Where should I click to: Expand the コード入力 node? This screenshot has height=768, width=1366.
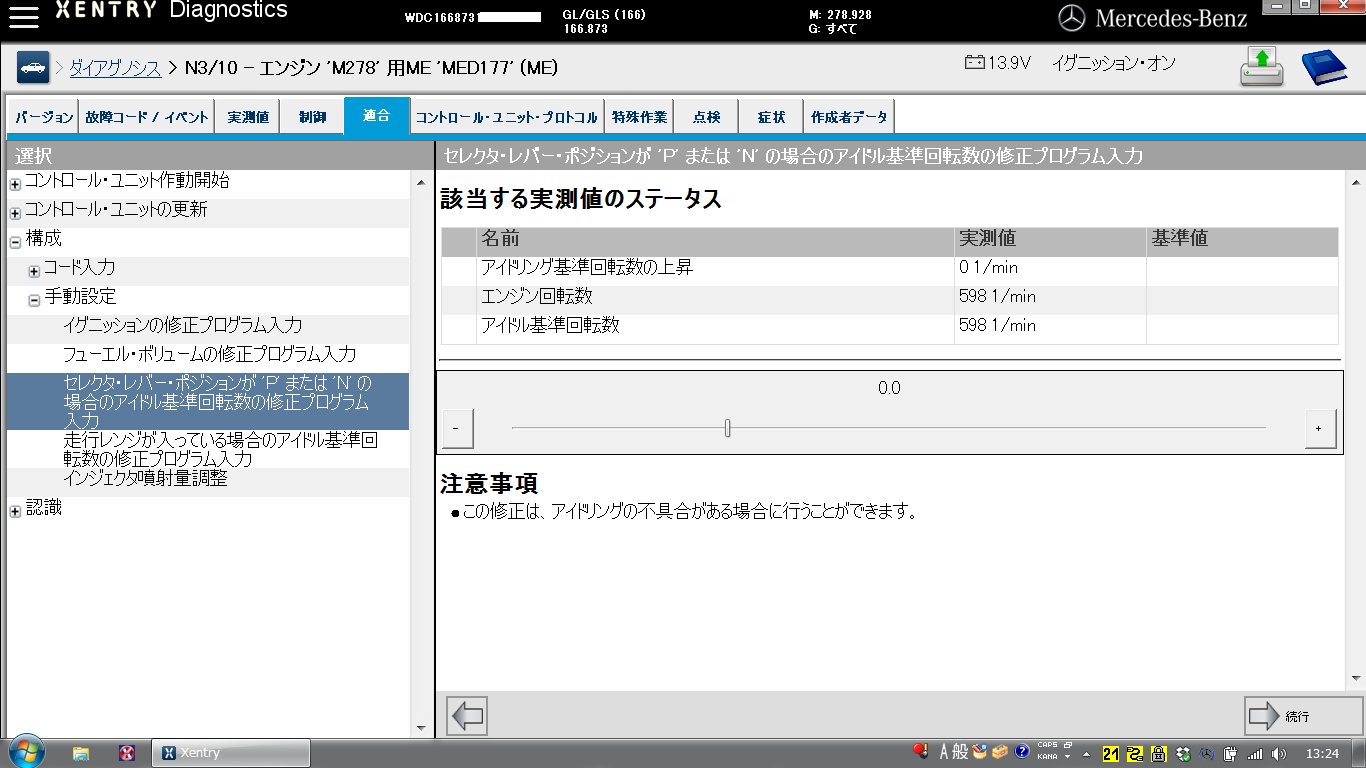(x=34, y=271)
